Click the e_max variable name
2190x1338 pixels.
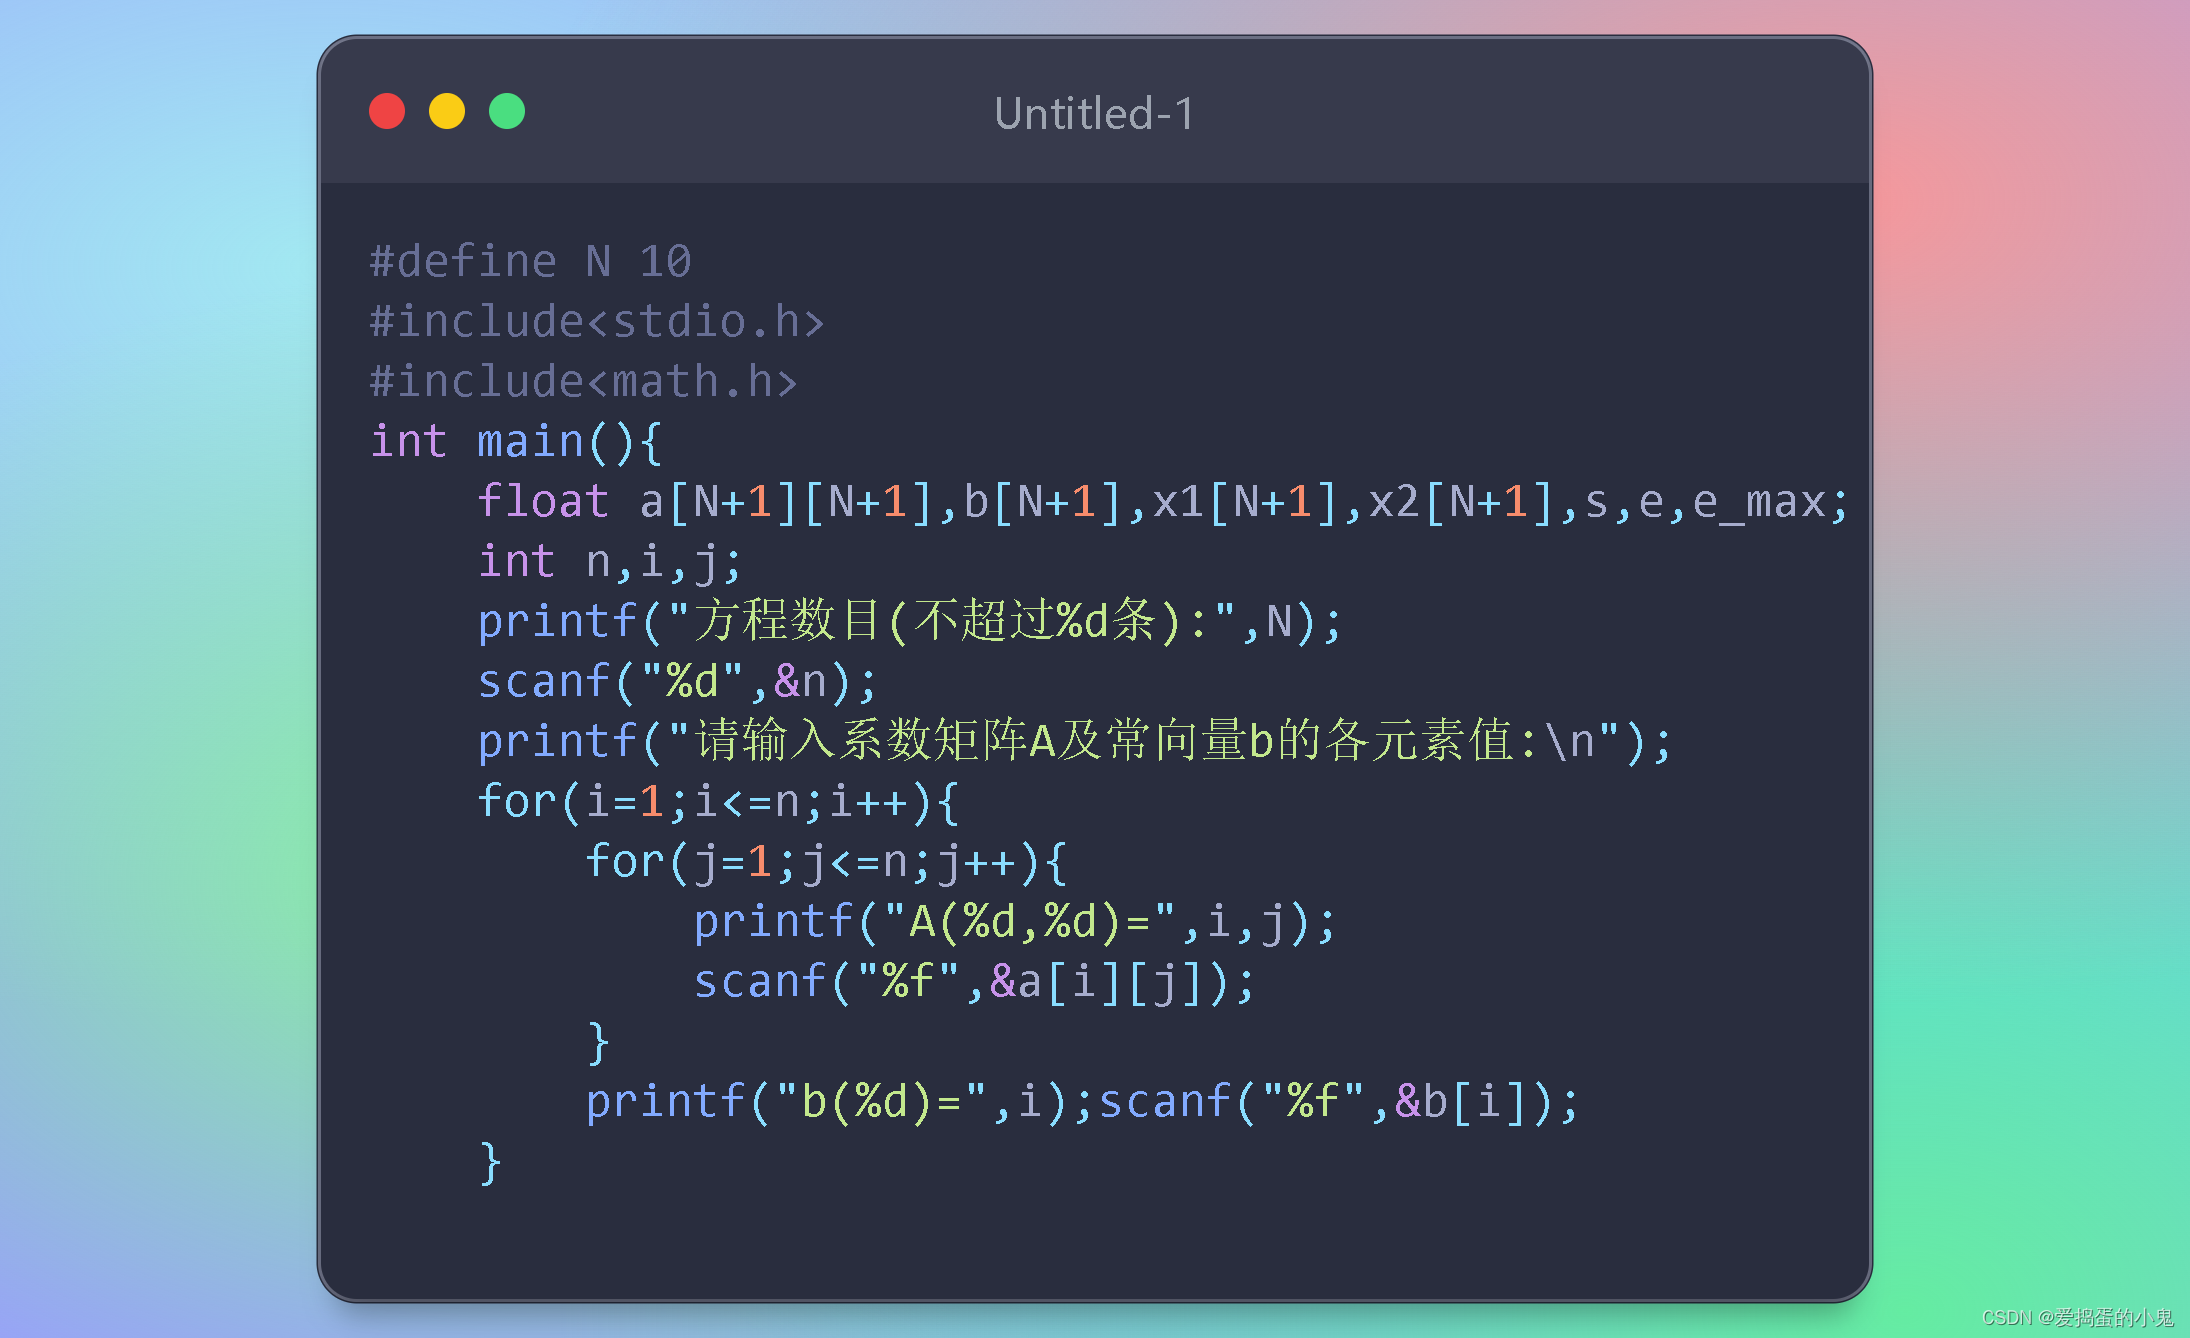click(1760, 502)
